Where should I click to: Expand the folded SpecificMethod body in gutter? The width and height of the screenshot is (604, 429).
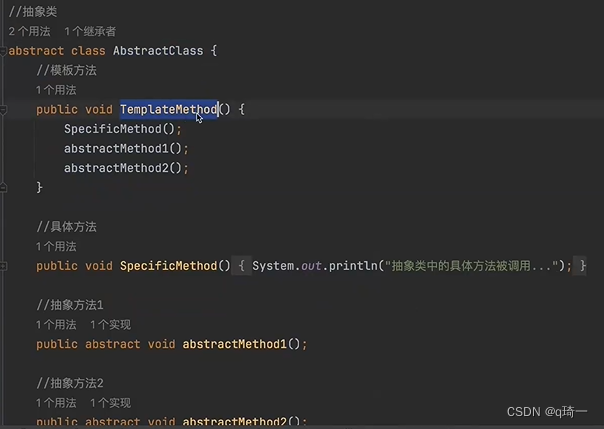click(3, 266)
